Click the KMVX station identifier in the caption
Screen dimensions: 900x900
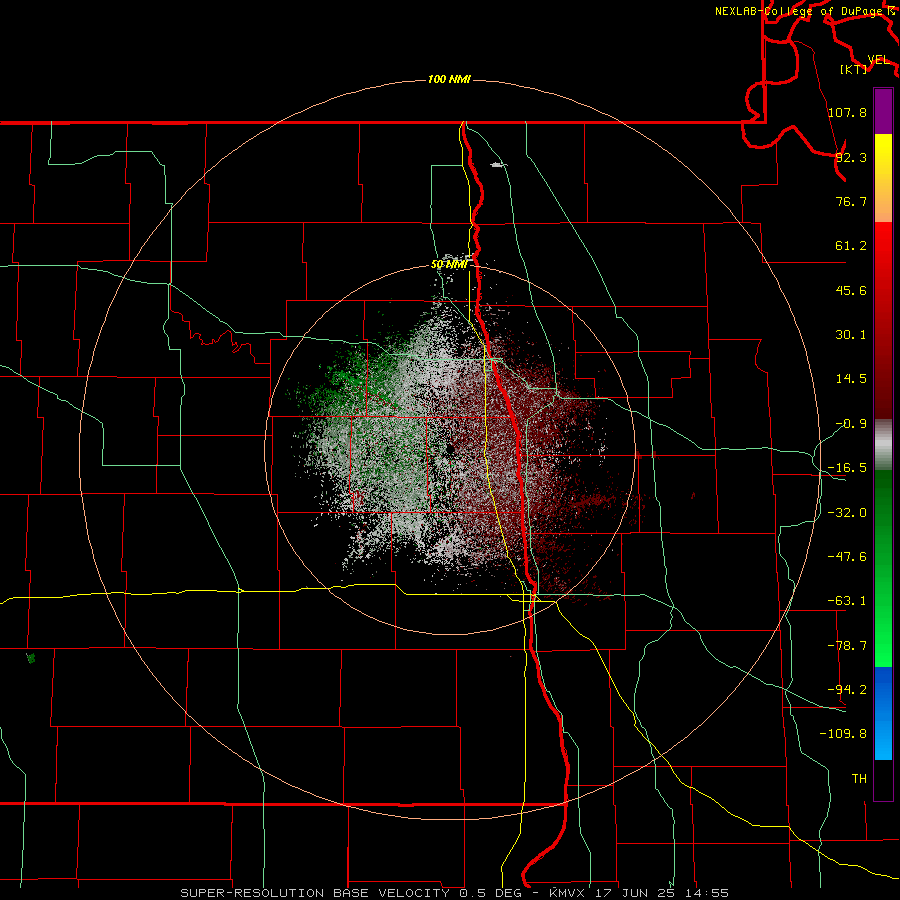pos(567,893)
